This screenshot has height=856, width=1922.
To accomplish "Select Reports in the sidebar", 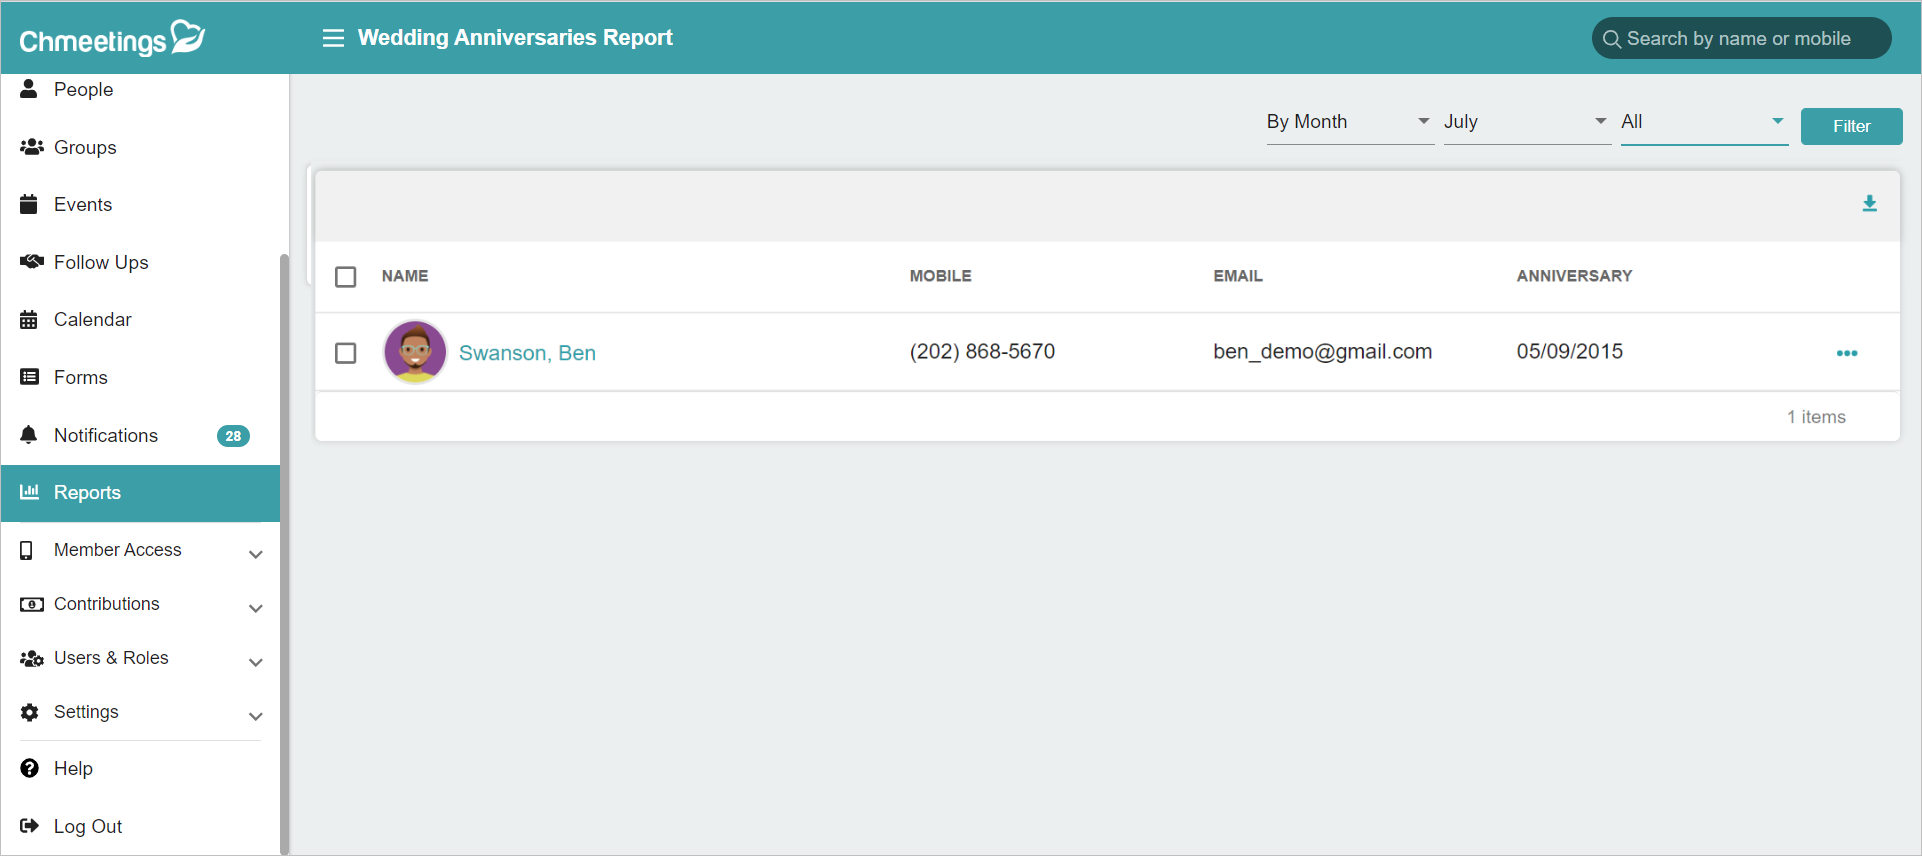I will tap(140, 493).
